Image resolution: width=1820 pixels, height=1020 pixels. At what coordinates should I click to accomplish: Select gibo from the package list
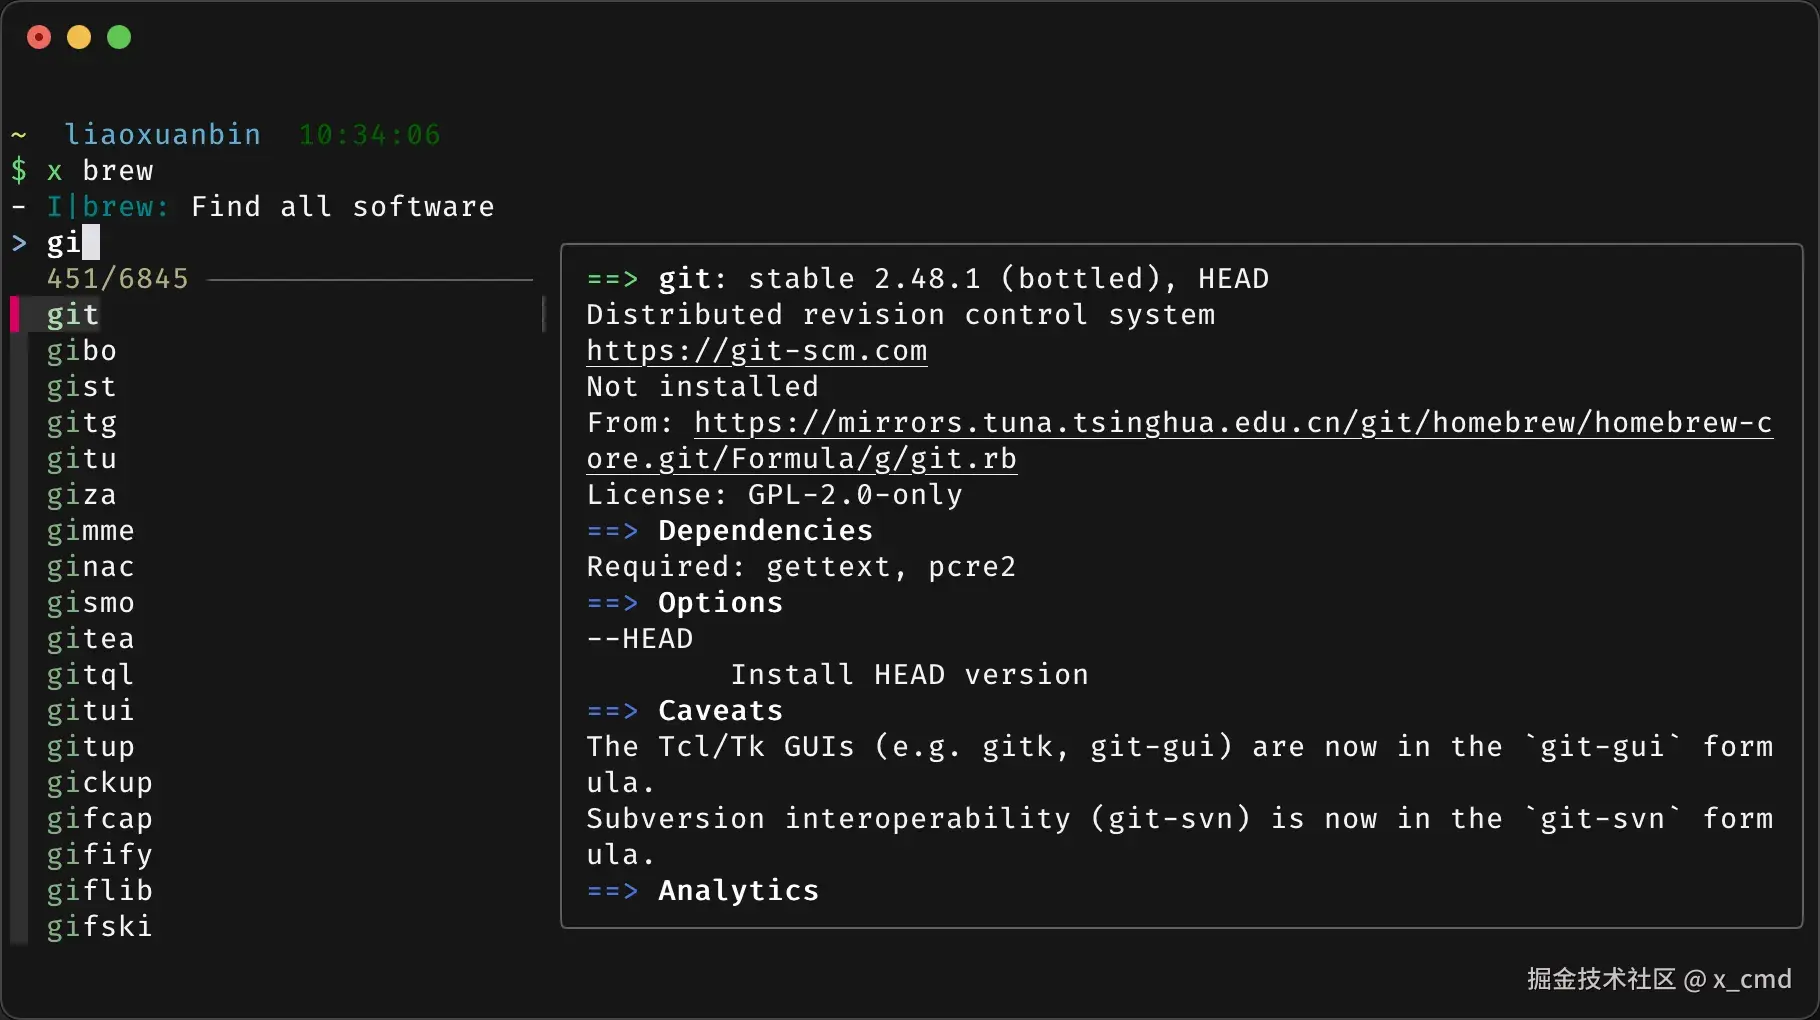pos(82,350)
